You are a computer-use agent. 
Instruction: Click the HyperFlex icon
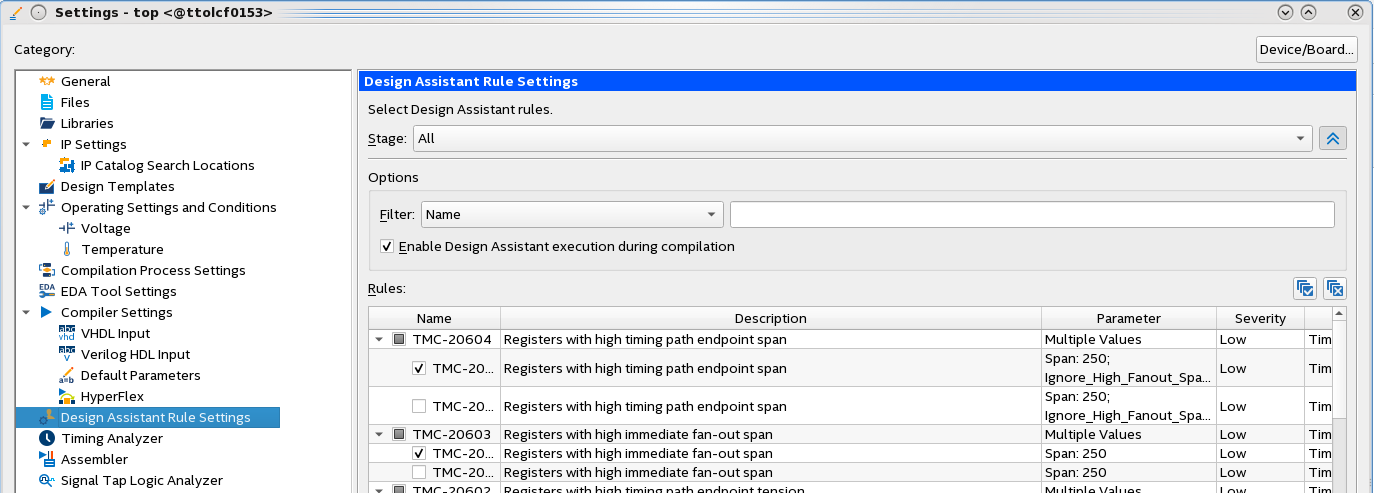click(67, 396)
